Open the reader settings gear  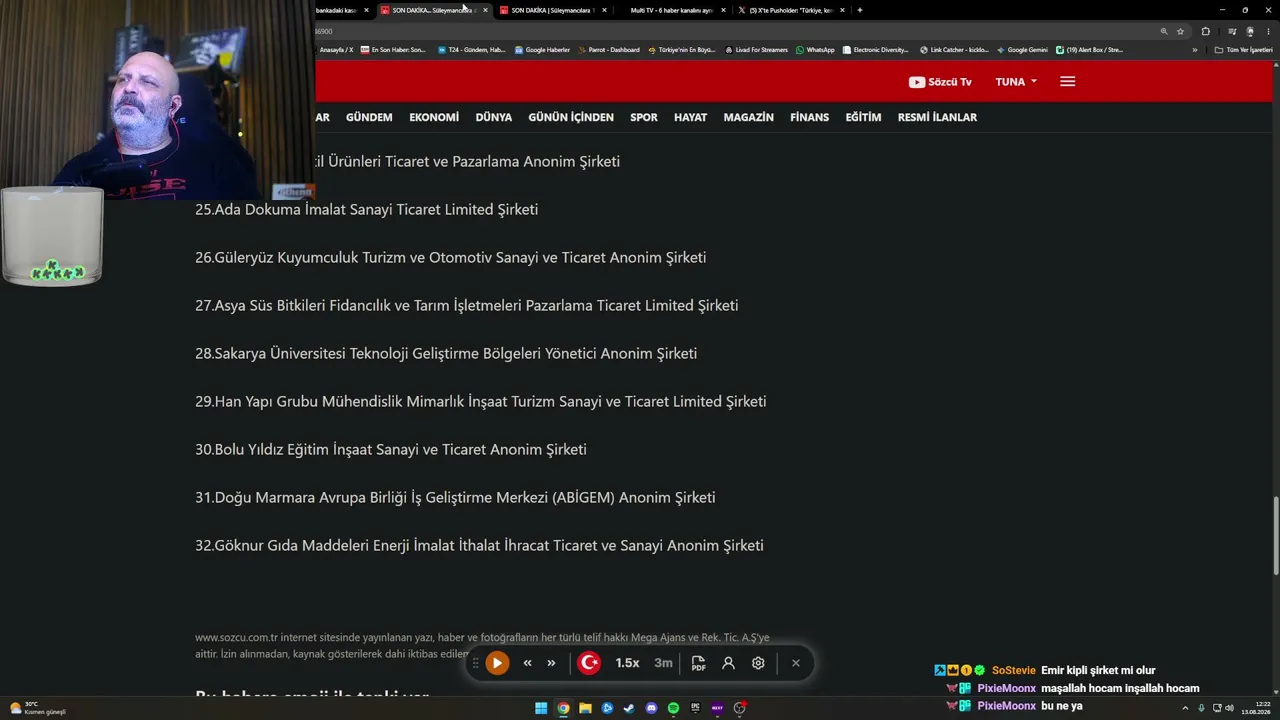[758, 663]
